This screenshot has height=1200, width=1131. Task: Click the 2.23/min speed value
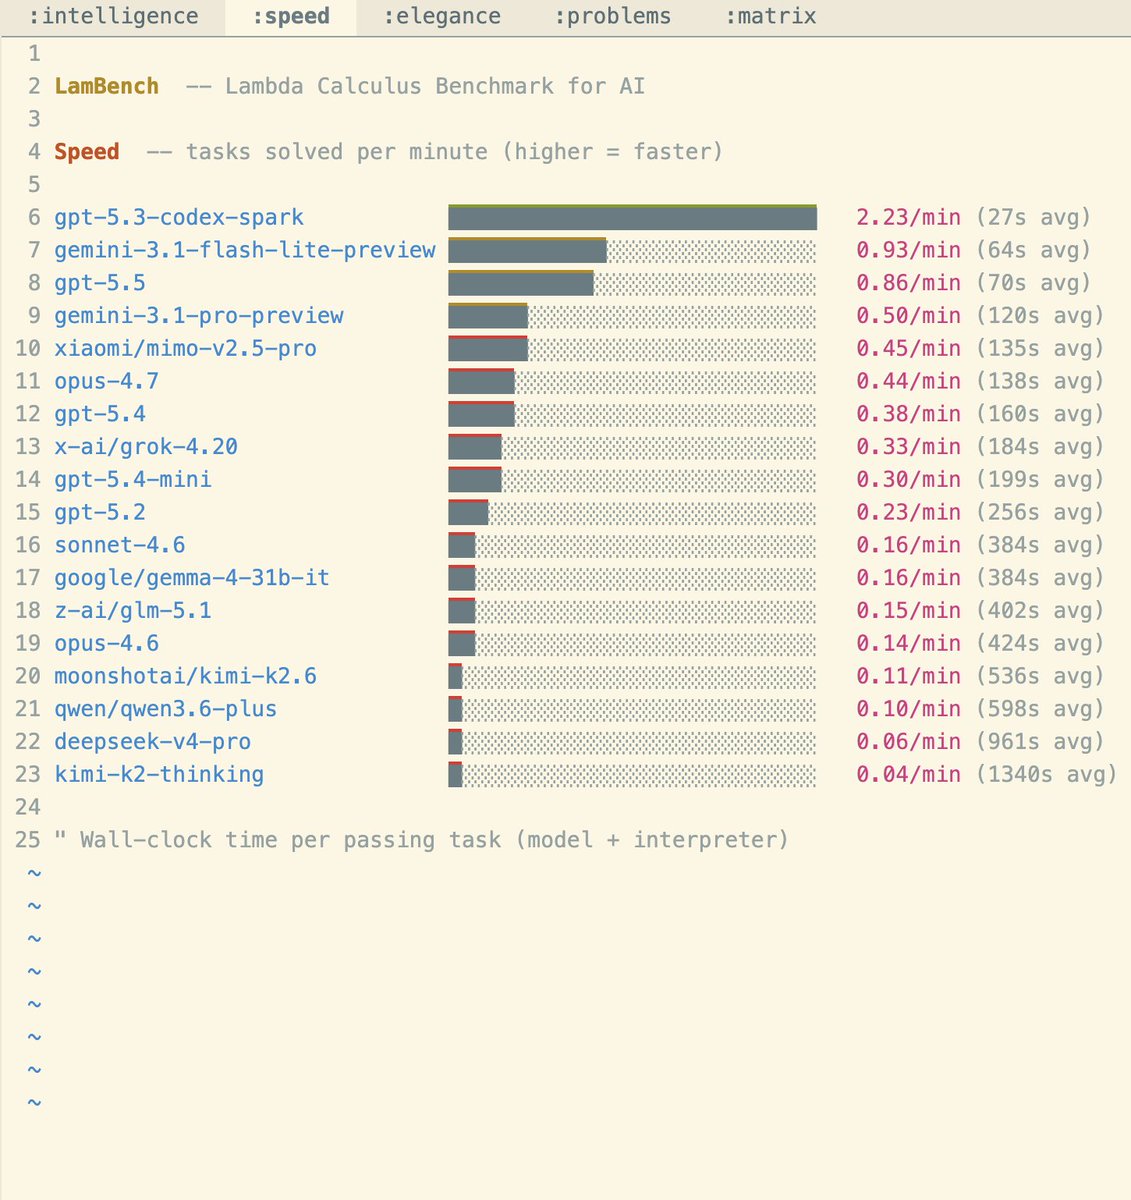click(x=908, y=218)
